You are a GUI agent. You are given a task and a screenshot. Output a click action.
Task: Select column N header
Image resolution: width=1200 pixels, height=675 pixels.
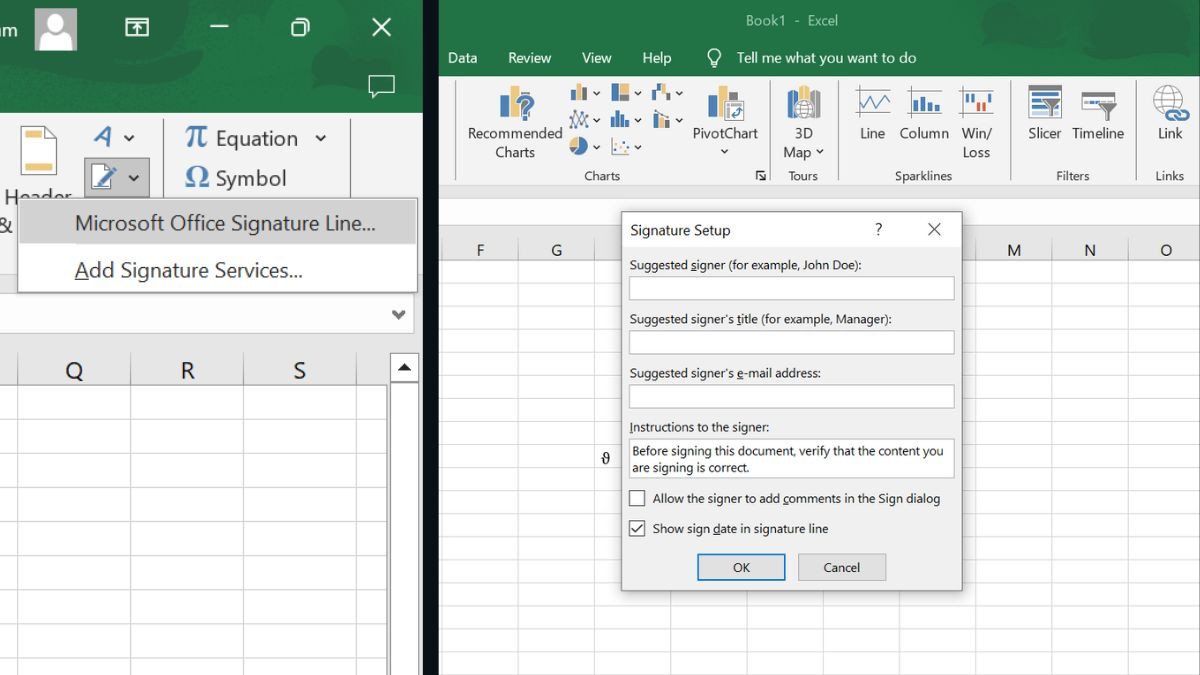tap(1090, 250)
